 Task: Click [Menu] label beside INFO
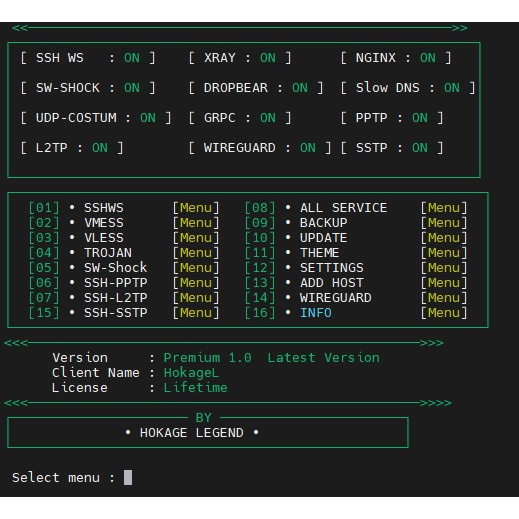pos(444,313)
